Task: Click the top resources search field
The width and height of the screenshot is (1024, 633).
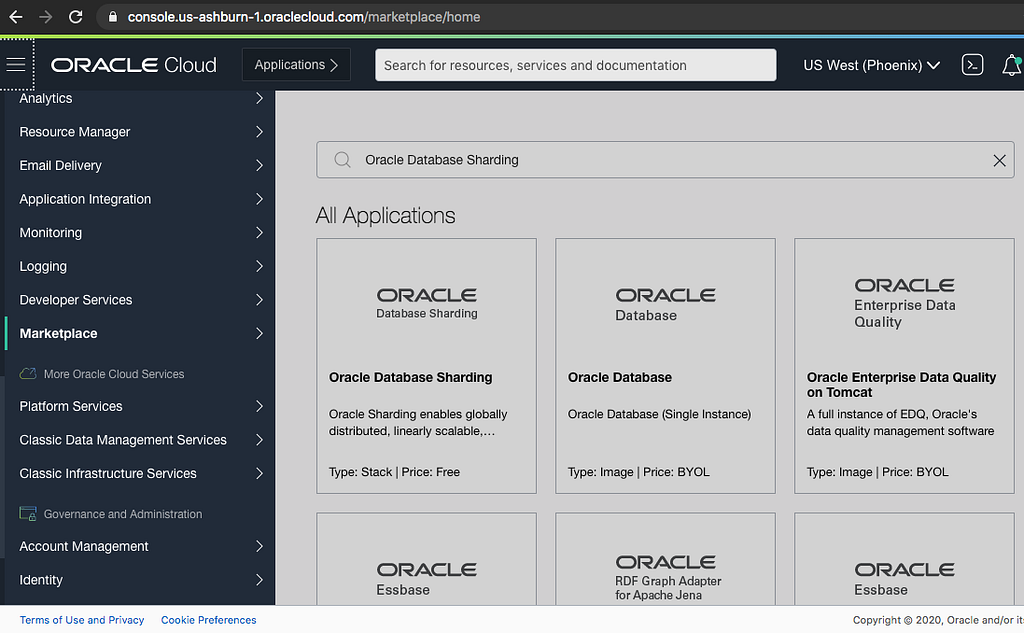Action: pyautogui.click(x=575, y=65)
